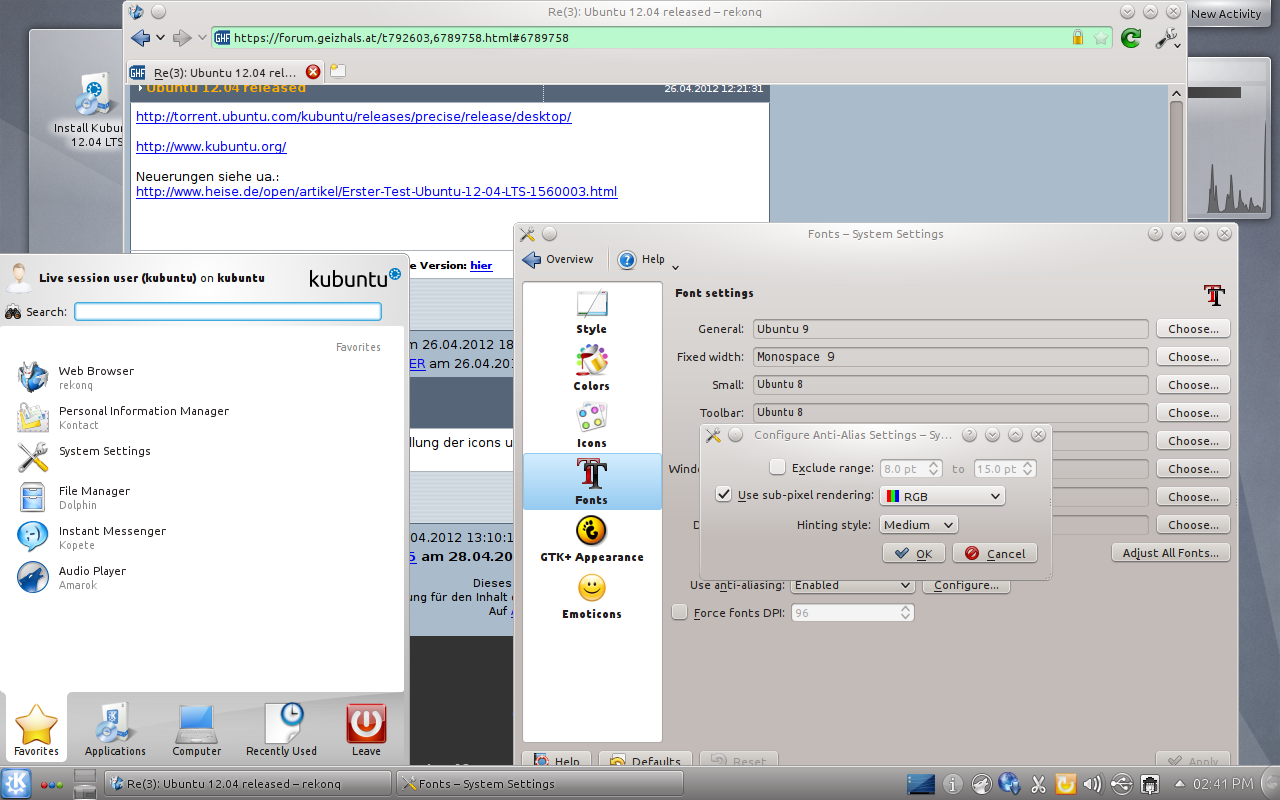
Task: Click the SSL lock icon in address bar
Action: pyautogui.click(x=1078, y=38)
